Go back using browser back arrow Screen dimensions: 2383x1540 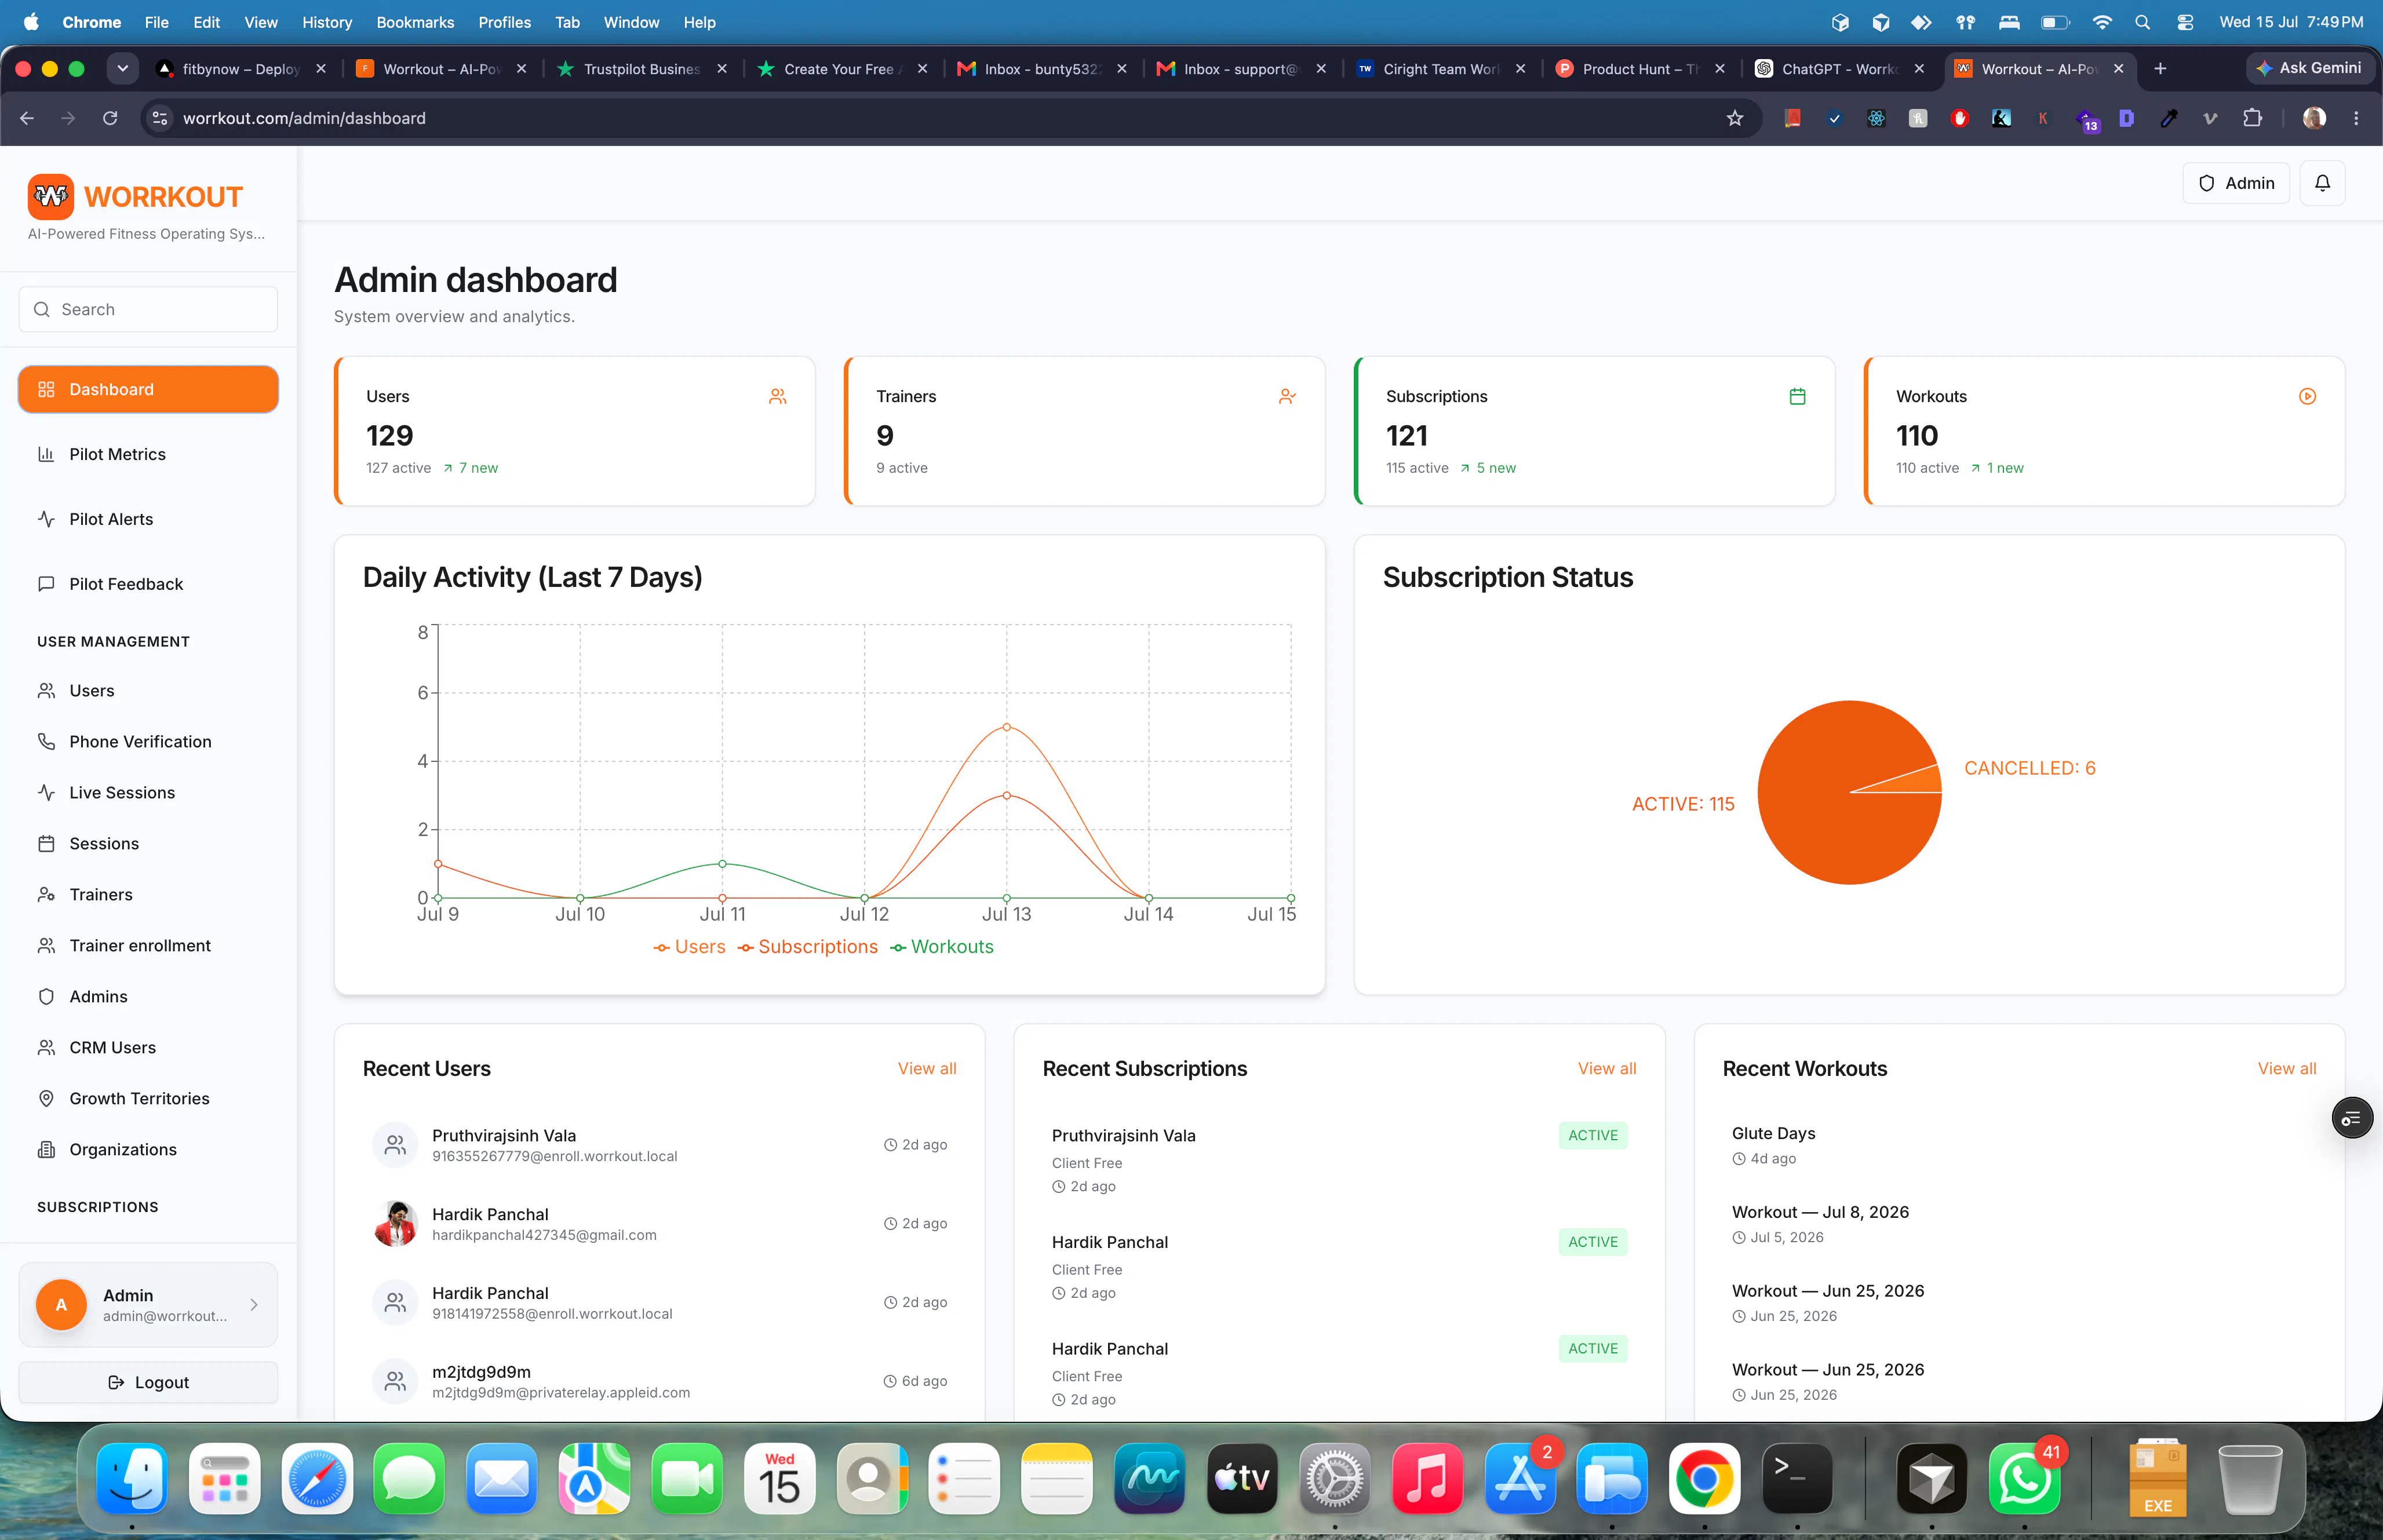pyautogui.click(x=27, y=118)
